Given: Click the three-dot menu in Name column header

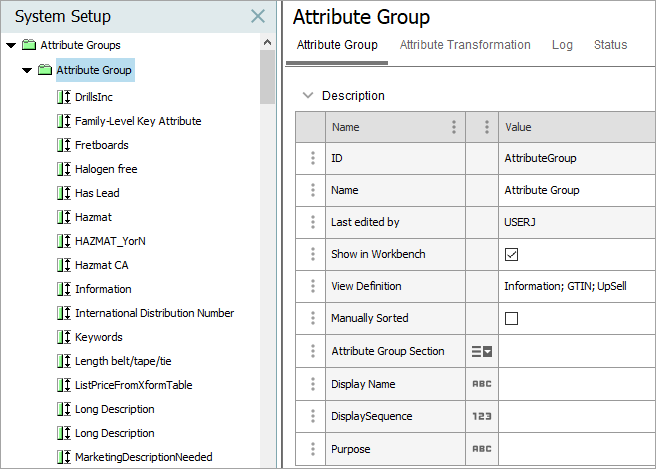Looking at the screenshot, I should (x=454, y=127).
